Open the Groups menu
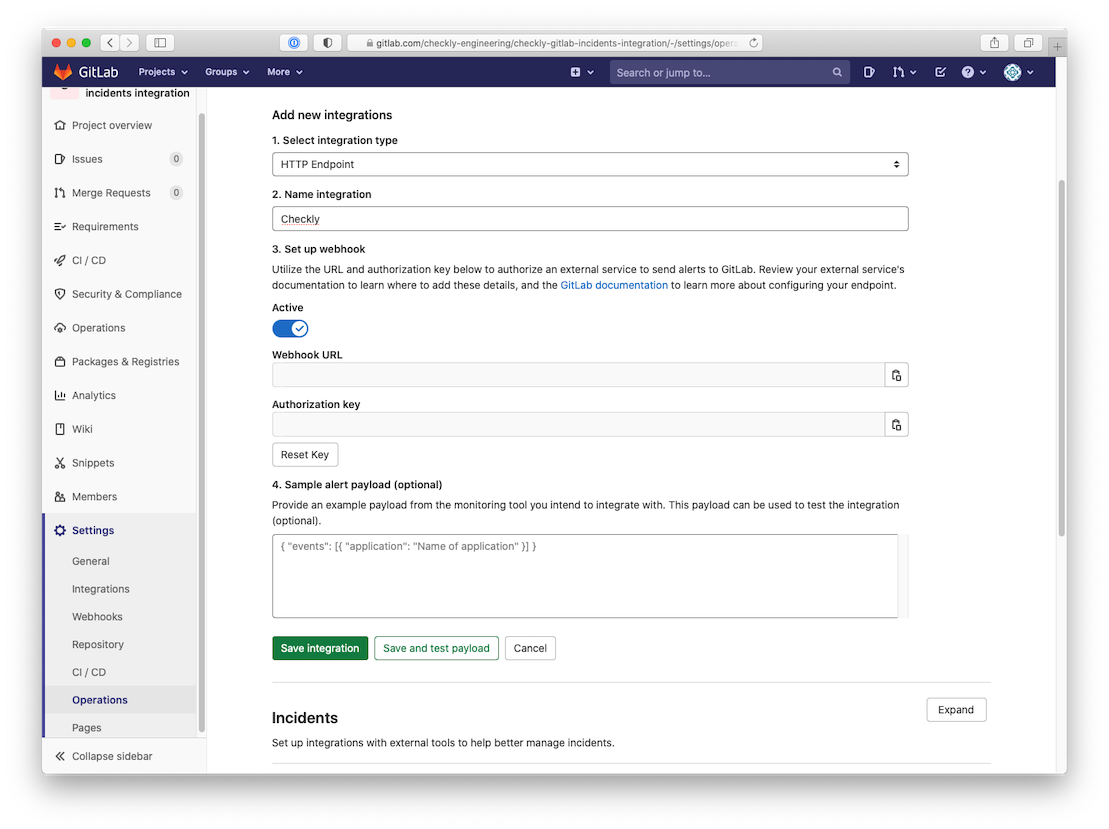Viewport: 1109px width, 829px height. [225, 71]
